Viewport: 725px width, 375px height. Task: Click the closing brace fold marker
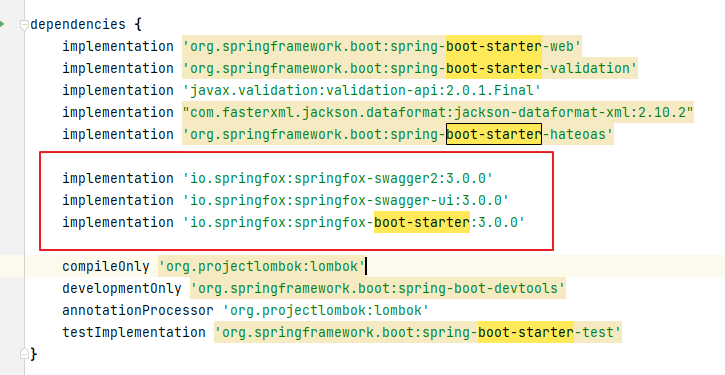pyautogui.click(x=25, y=354)
